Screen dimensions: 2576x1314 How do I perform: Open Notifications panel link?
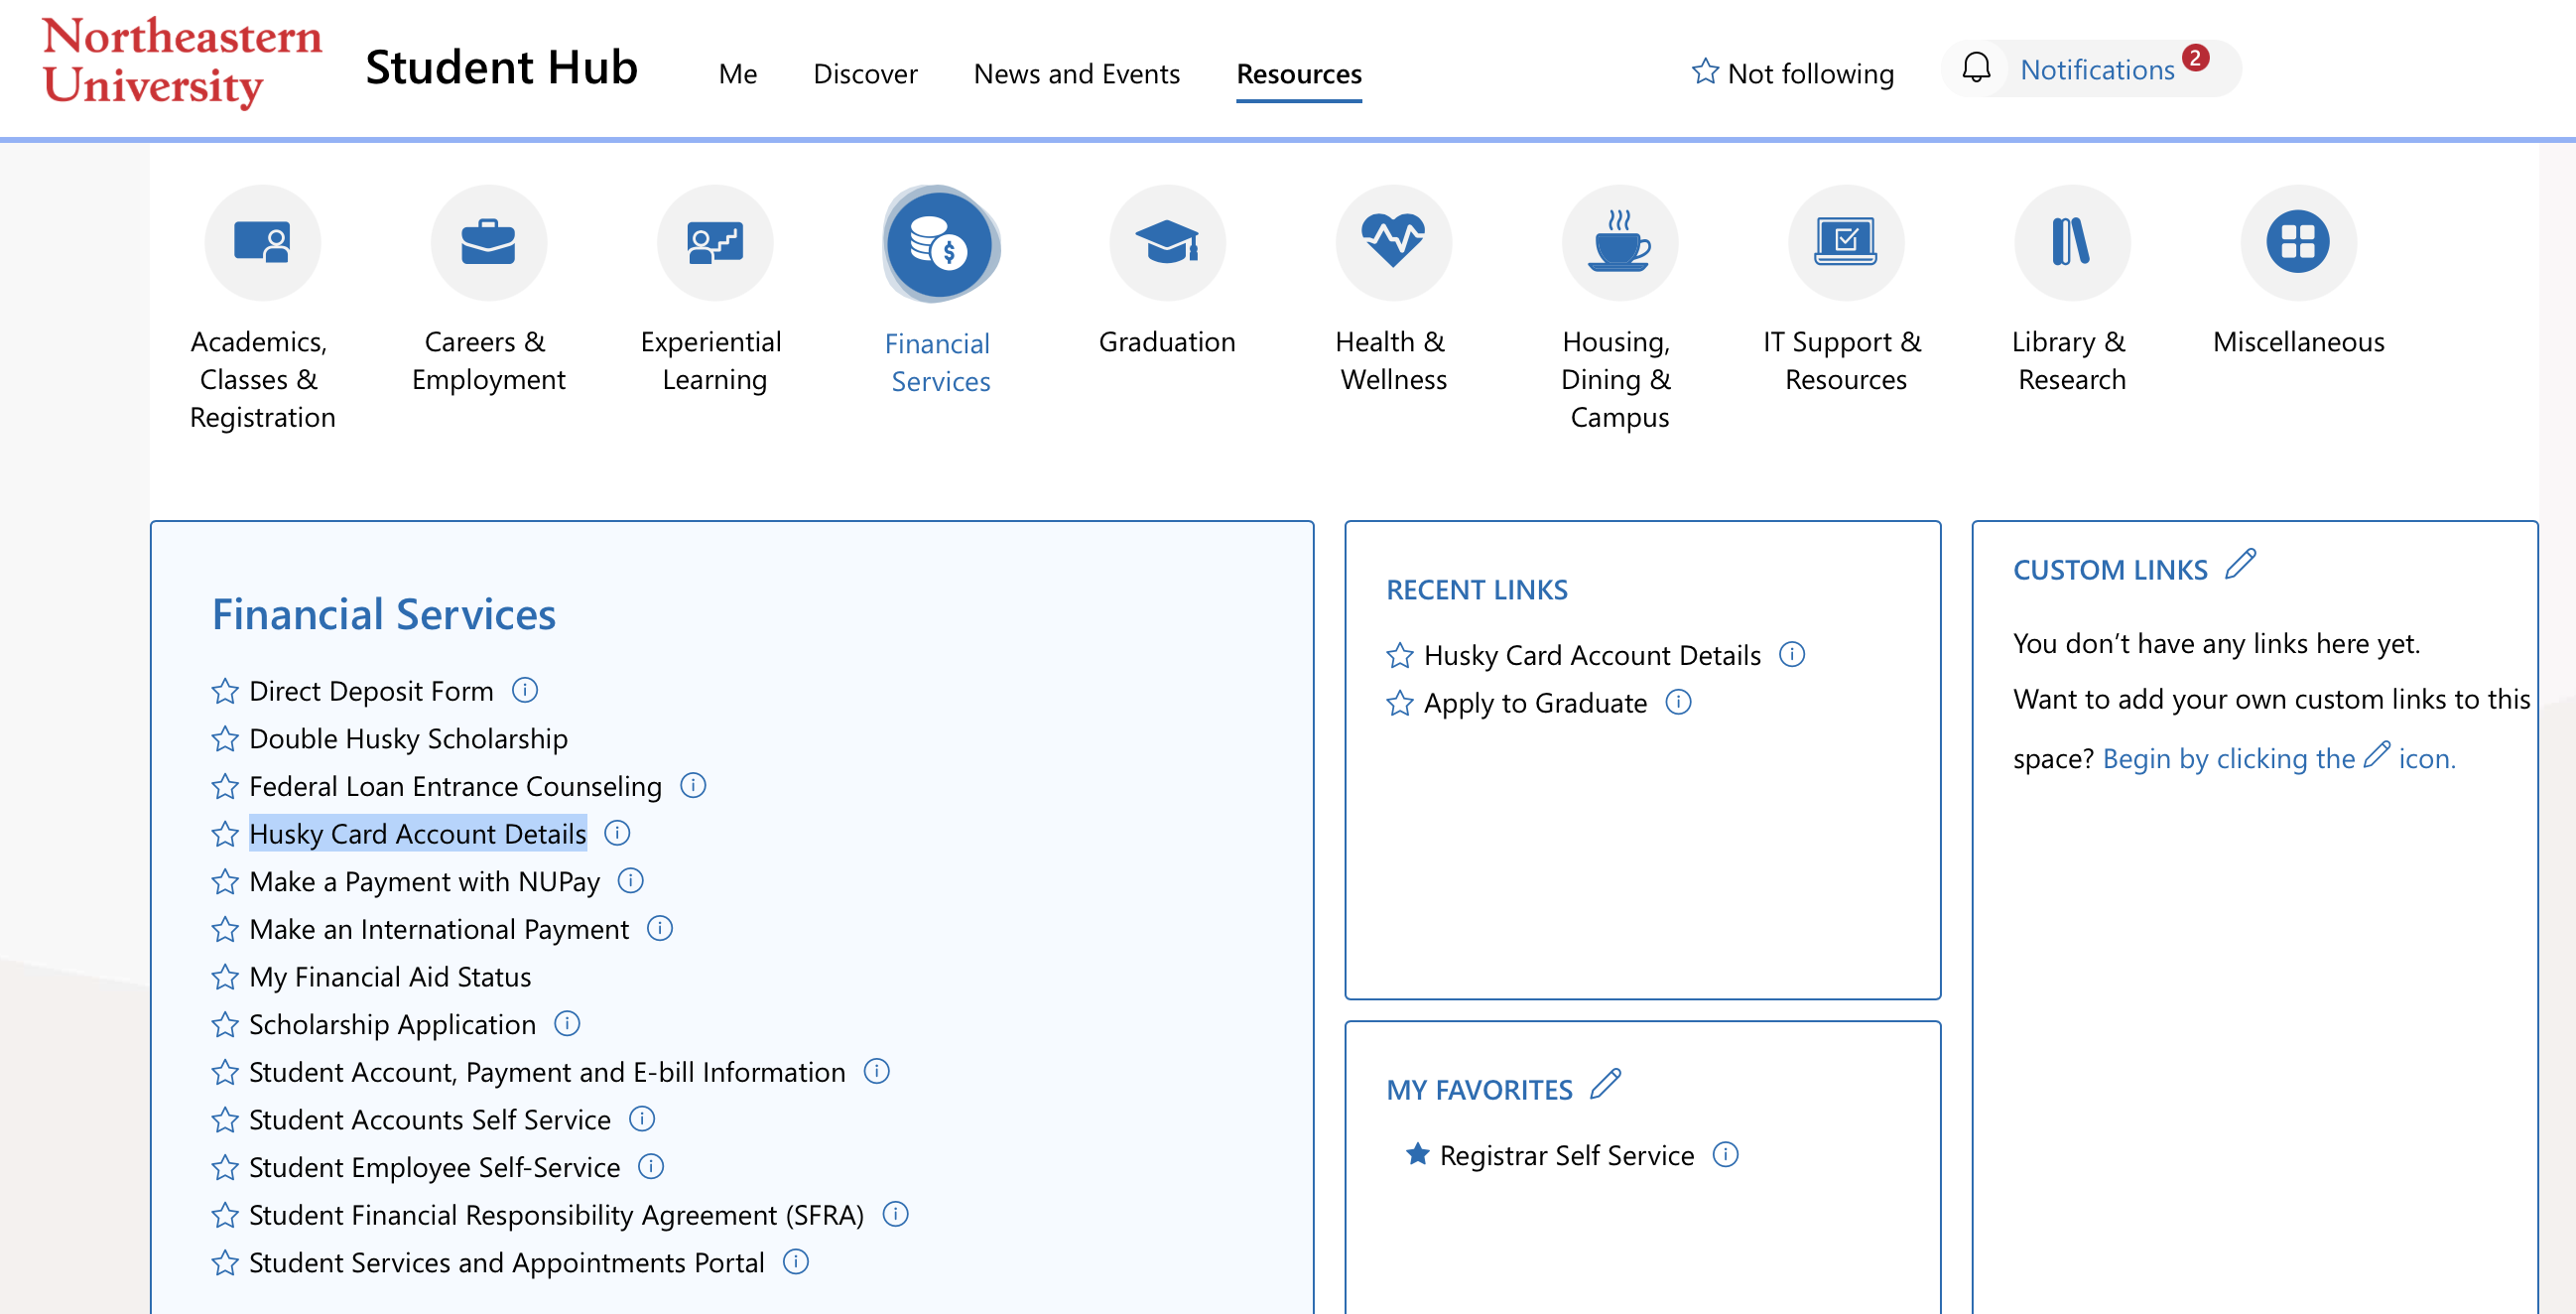2097,70
